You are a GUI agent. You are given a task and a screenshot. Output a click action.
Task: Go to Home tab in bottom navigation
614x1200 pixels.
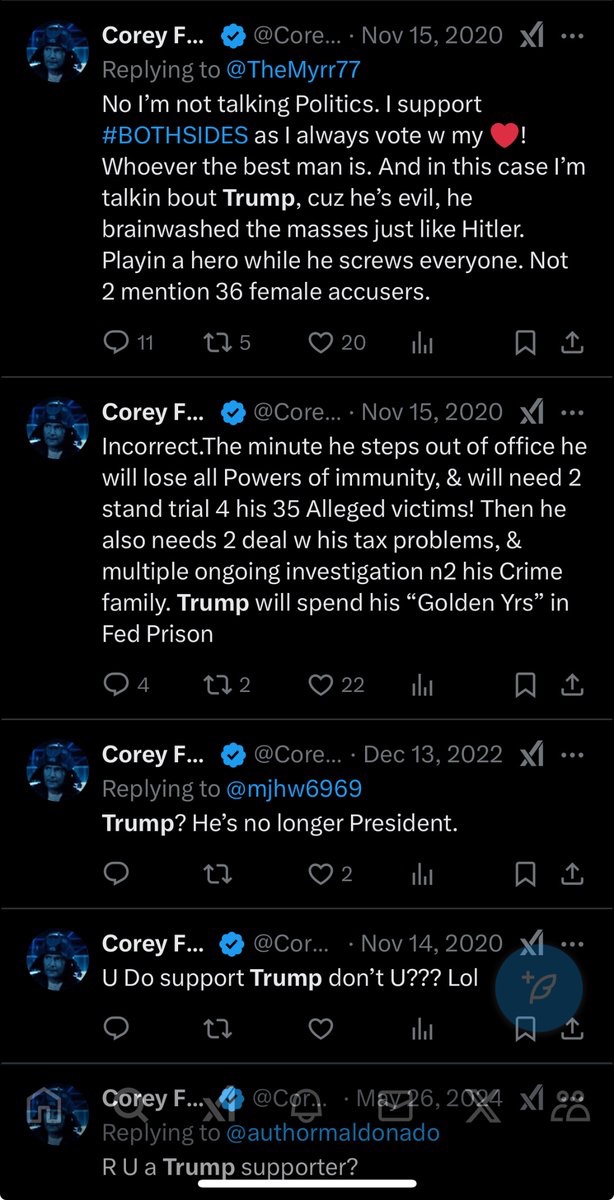(x=44, y=1104)
